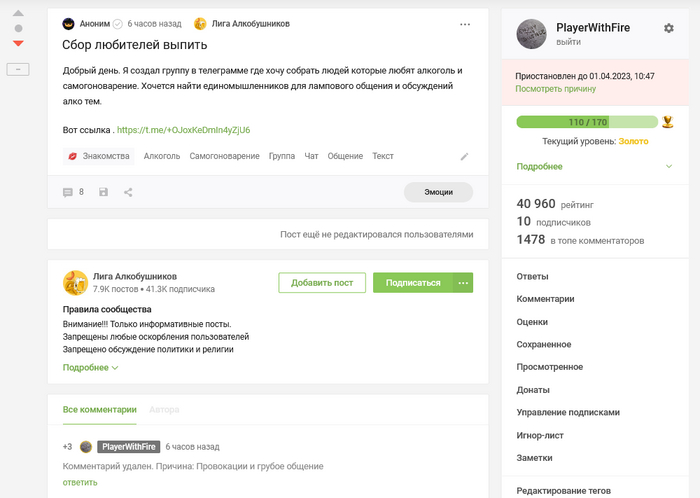Collapse the post with the minus button

click(x=18, y=68)
